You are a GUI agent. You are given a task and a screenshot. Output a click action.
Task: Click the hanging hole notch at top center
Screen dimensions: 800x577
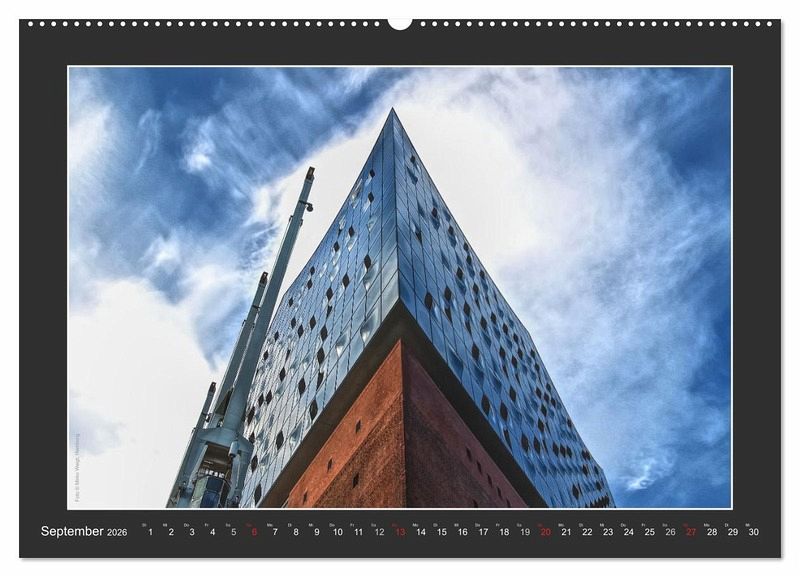[400, 22]
